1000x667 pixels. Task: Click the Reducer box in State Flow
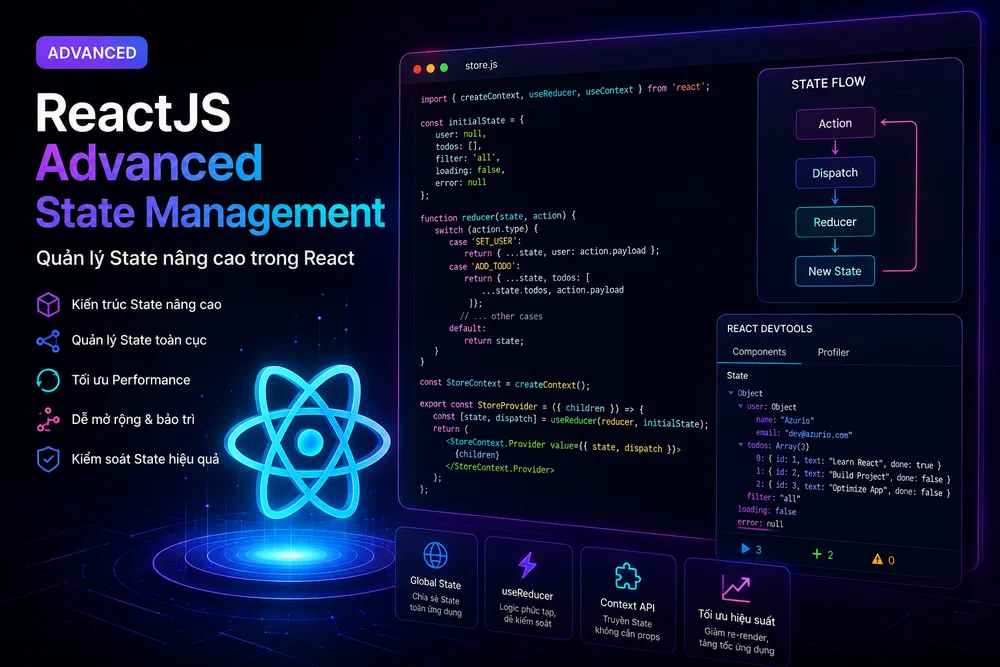click(835, 222)
